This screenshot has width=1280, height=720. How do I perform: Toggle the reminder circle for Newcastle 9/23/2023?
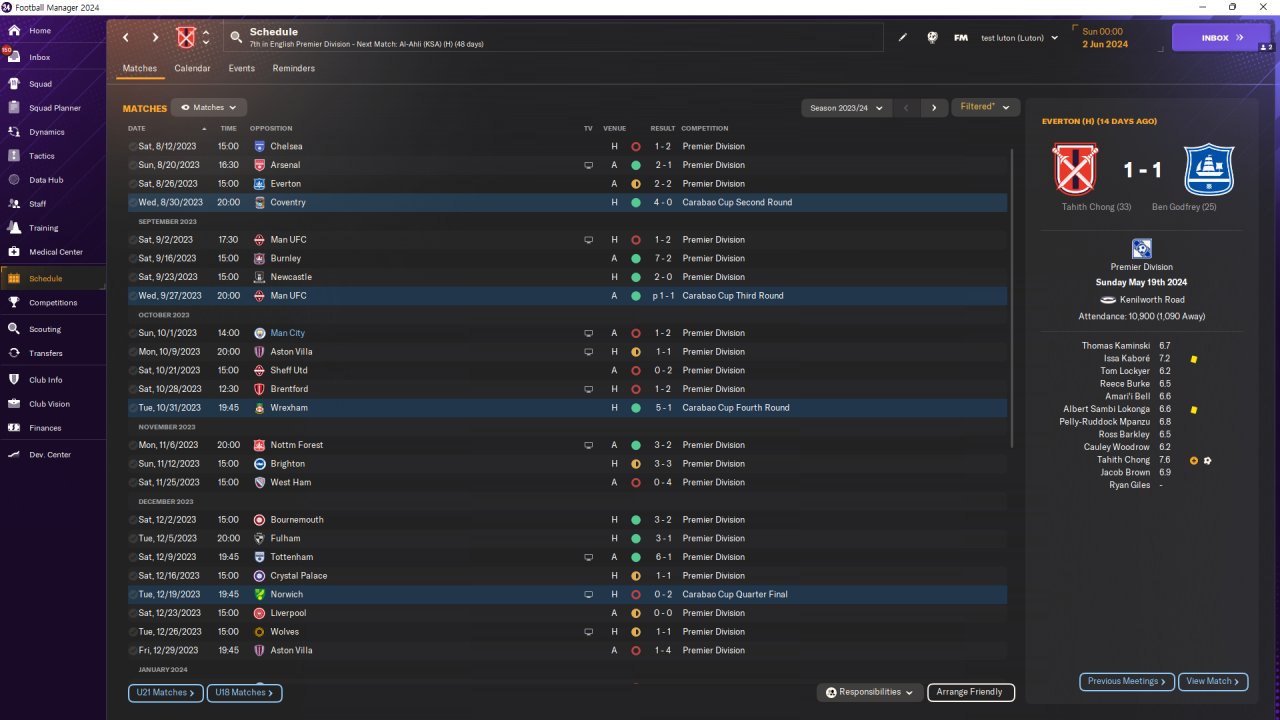133,277
